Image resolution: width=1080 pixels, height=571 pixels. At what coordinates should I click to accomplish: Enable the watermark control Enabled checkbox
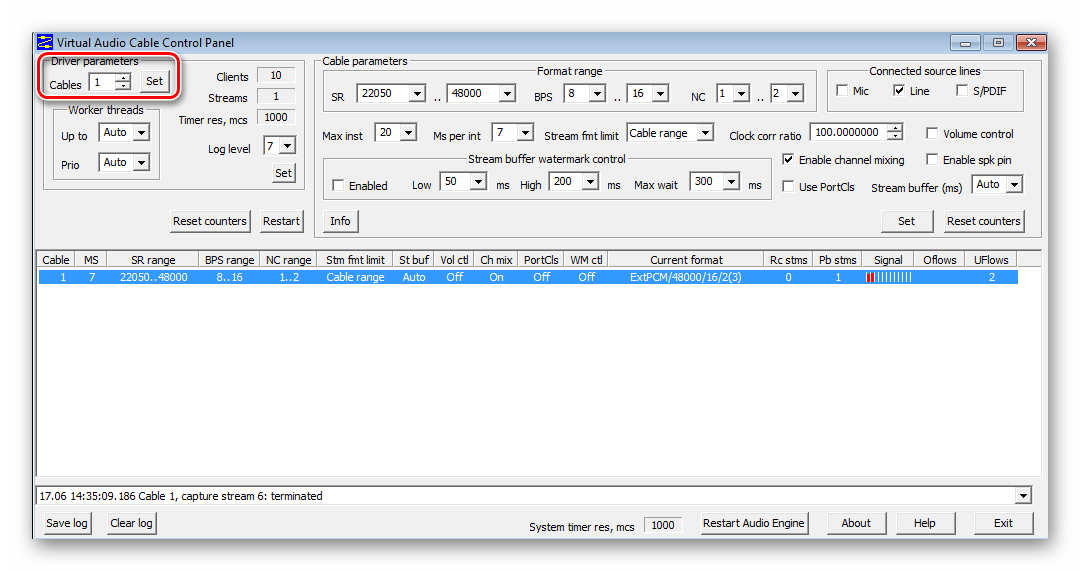(x=338, y=186)
